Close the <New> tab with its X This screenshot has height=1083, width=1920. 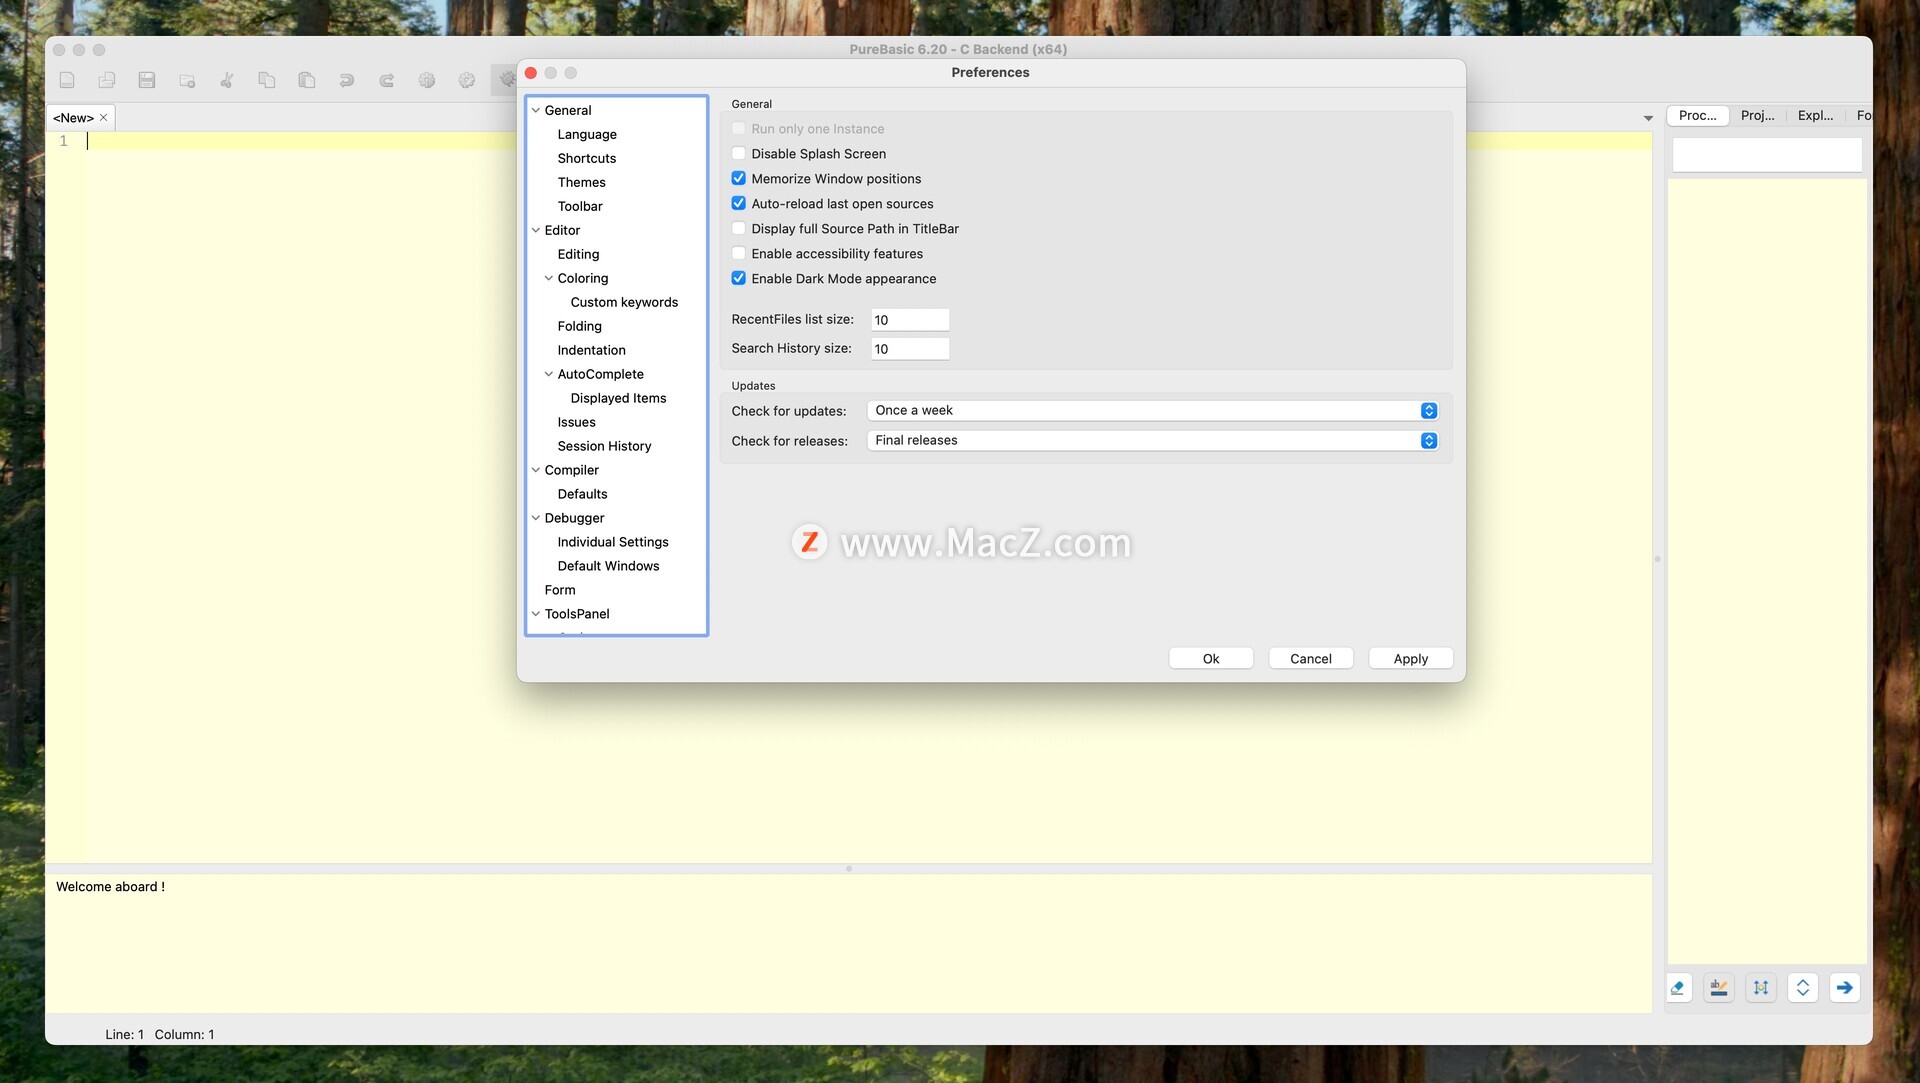tap(103, 117)
